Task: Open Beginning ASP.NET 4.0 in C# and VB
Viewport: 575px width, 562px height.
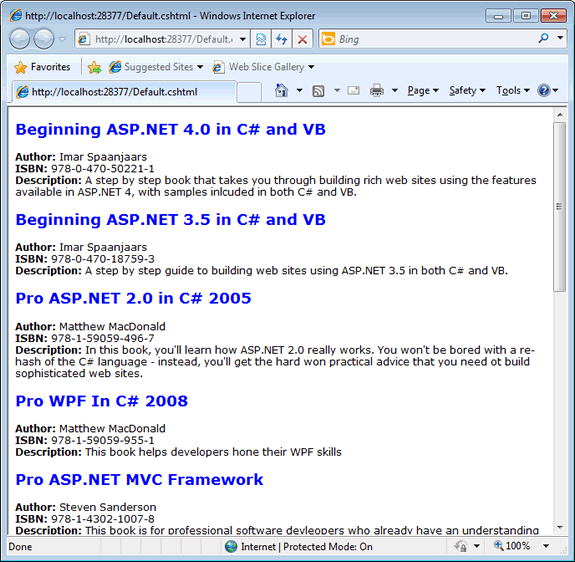Action: click(x=171, y=129)
